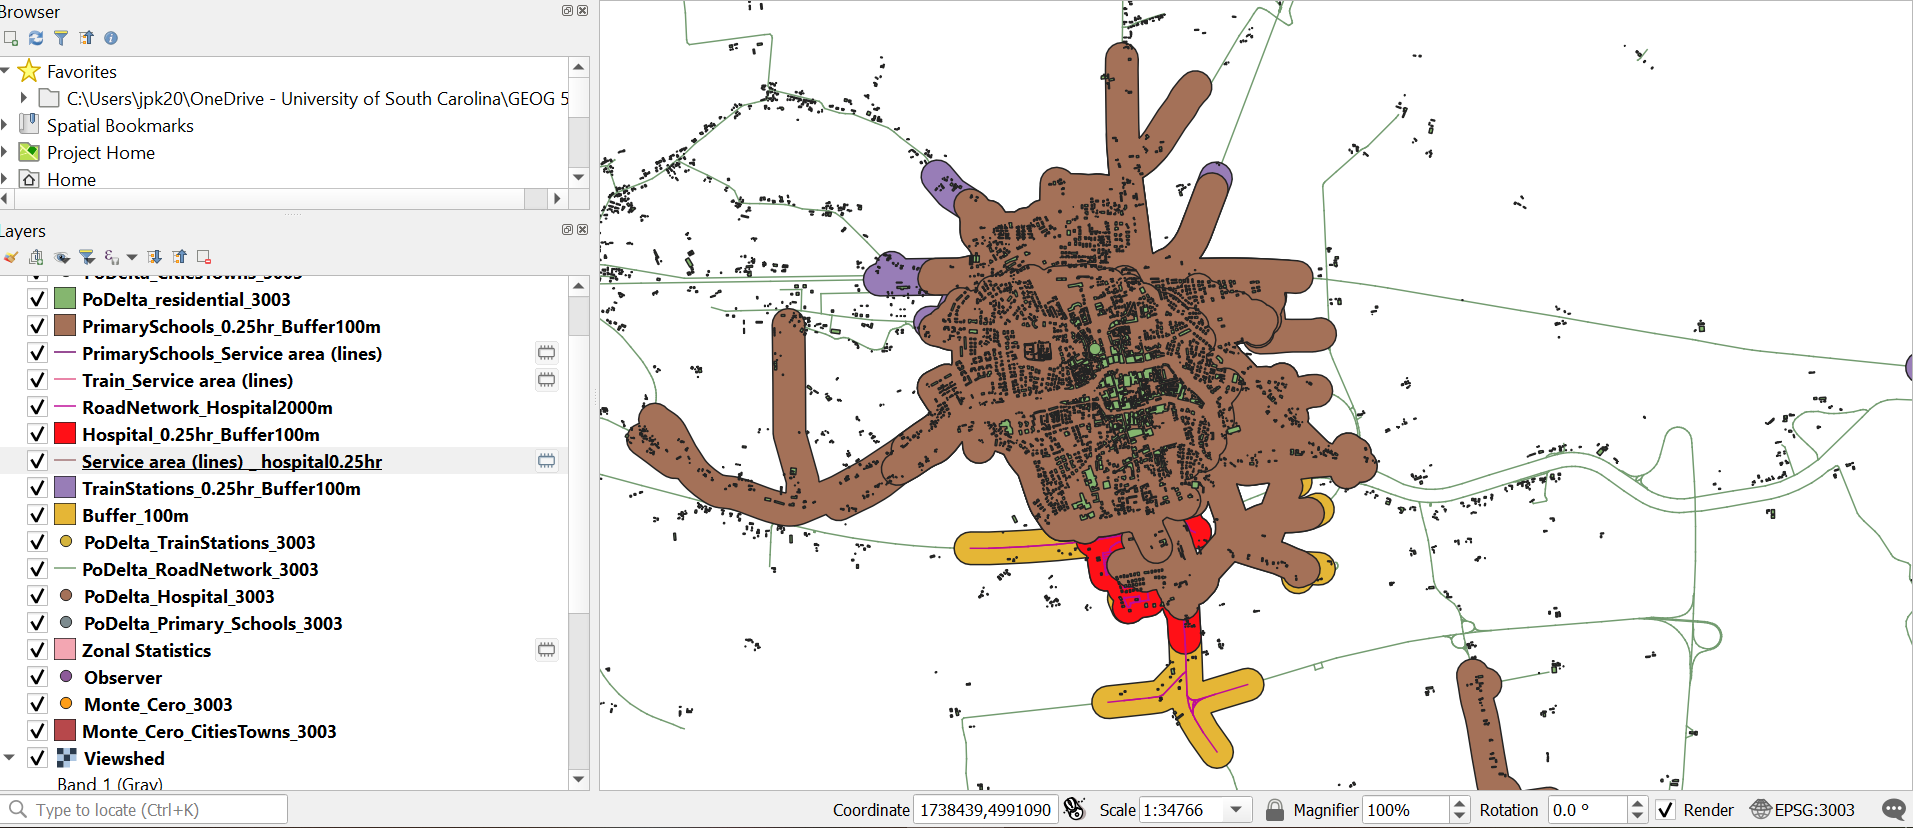Click the red Hospital_0.25hr_Buffer100m color swatch
This screenshot has width=1913, height=828.
coord(65,434)
